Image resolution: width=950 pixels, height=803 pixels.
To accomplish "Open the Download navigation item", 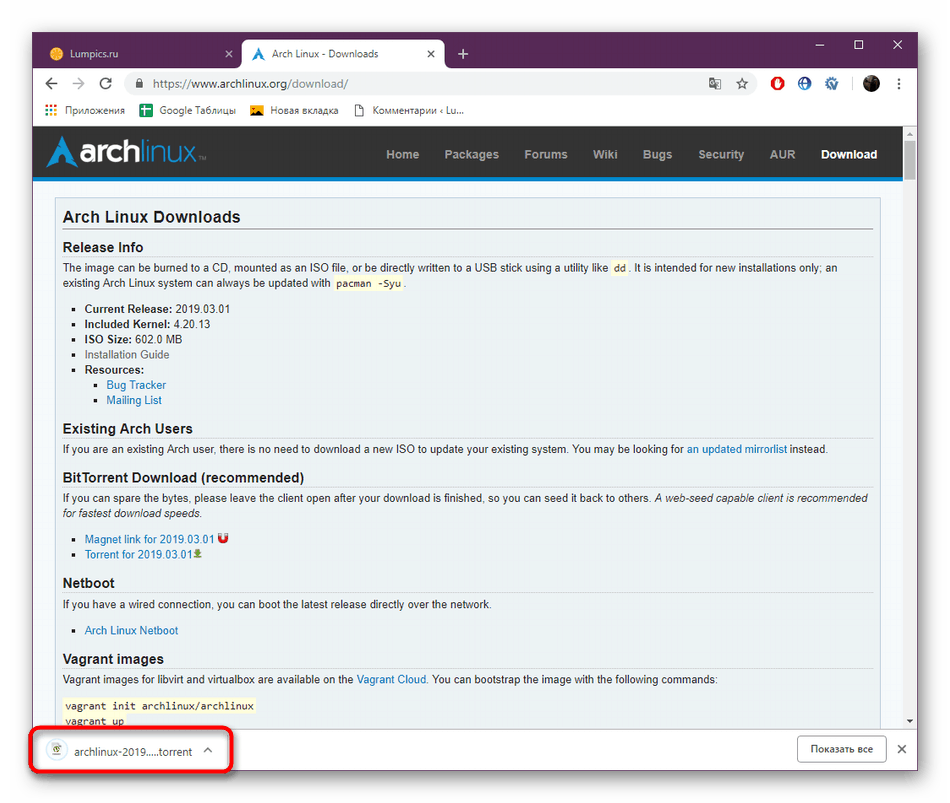I will 849,155.
